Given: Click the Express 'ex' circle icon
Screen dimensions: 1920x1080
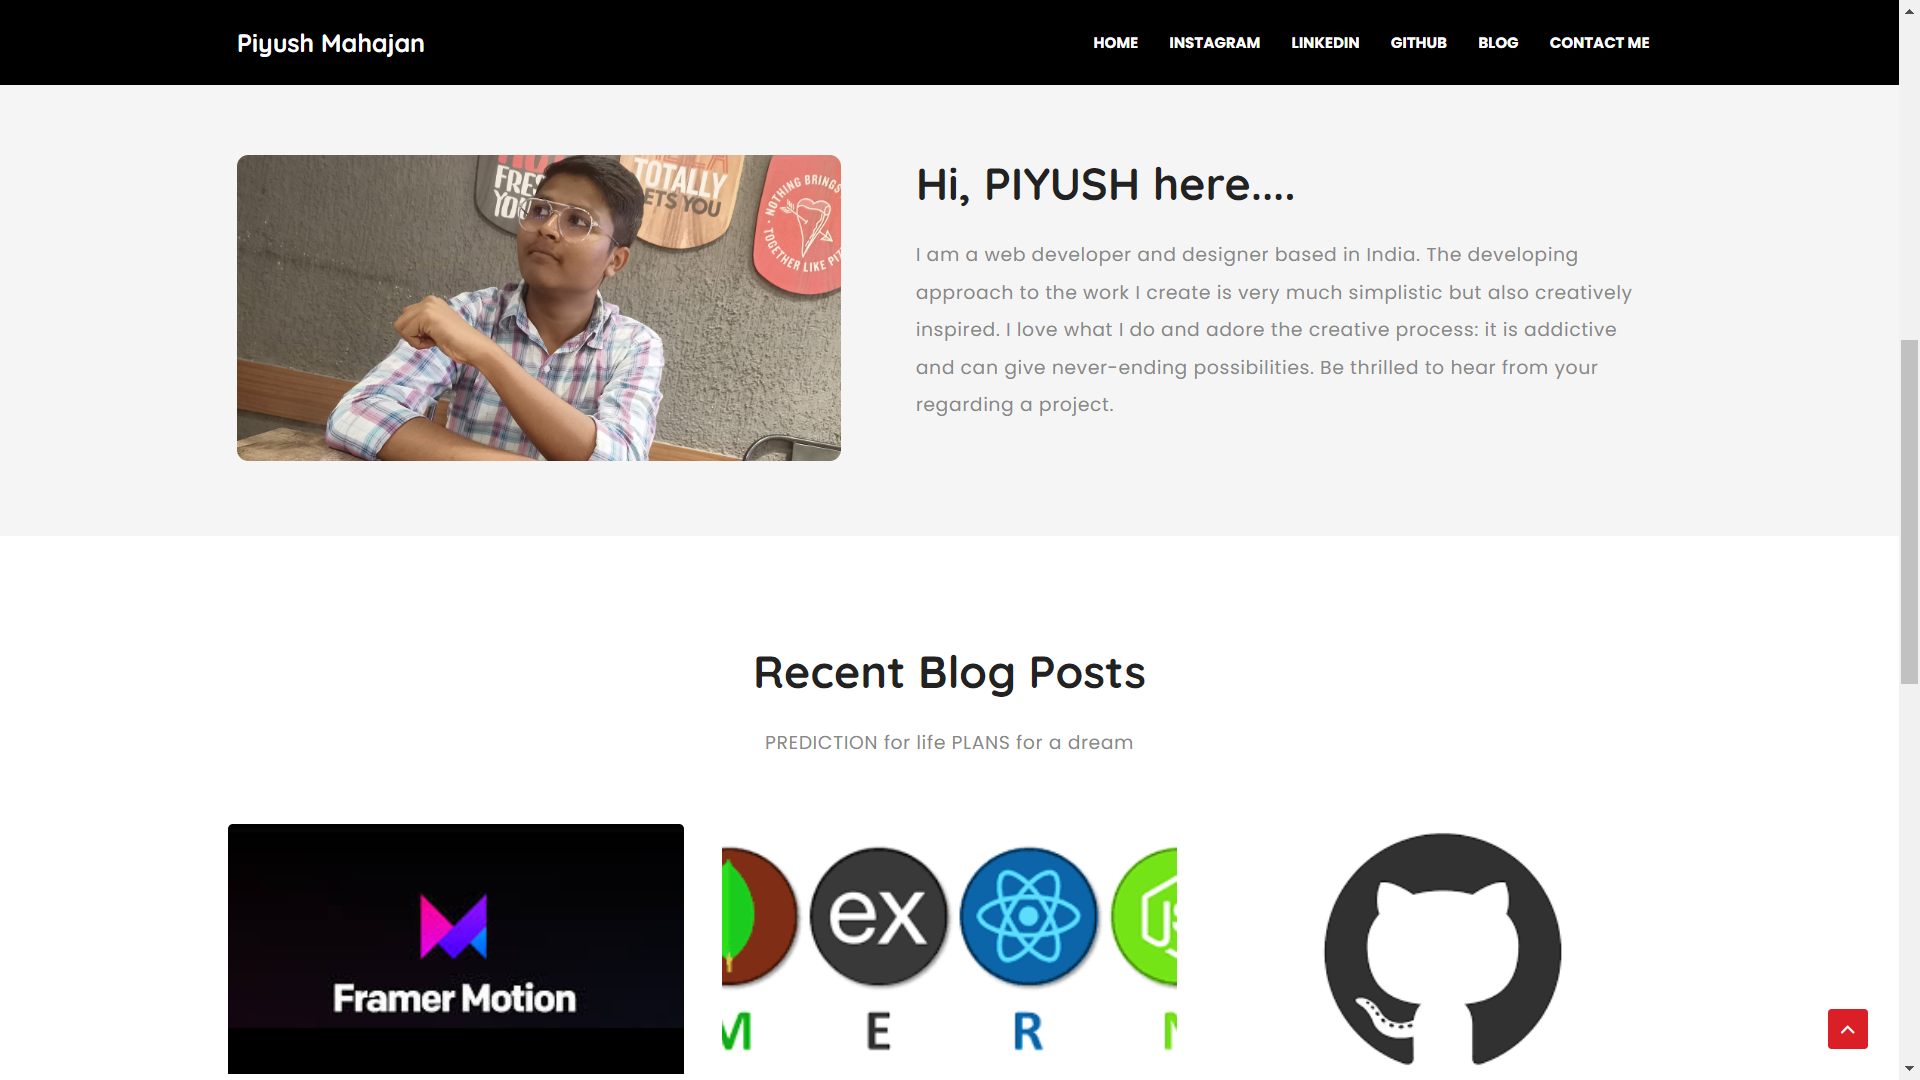Looking at the screenshot, I should coord(878,915).
